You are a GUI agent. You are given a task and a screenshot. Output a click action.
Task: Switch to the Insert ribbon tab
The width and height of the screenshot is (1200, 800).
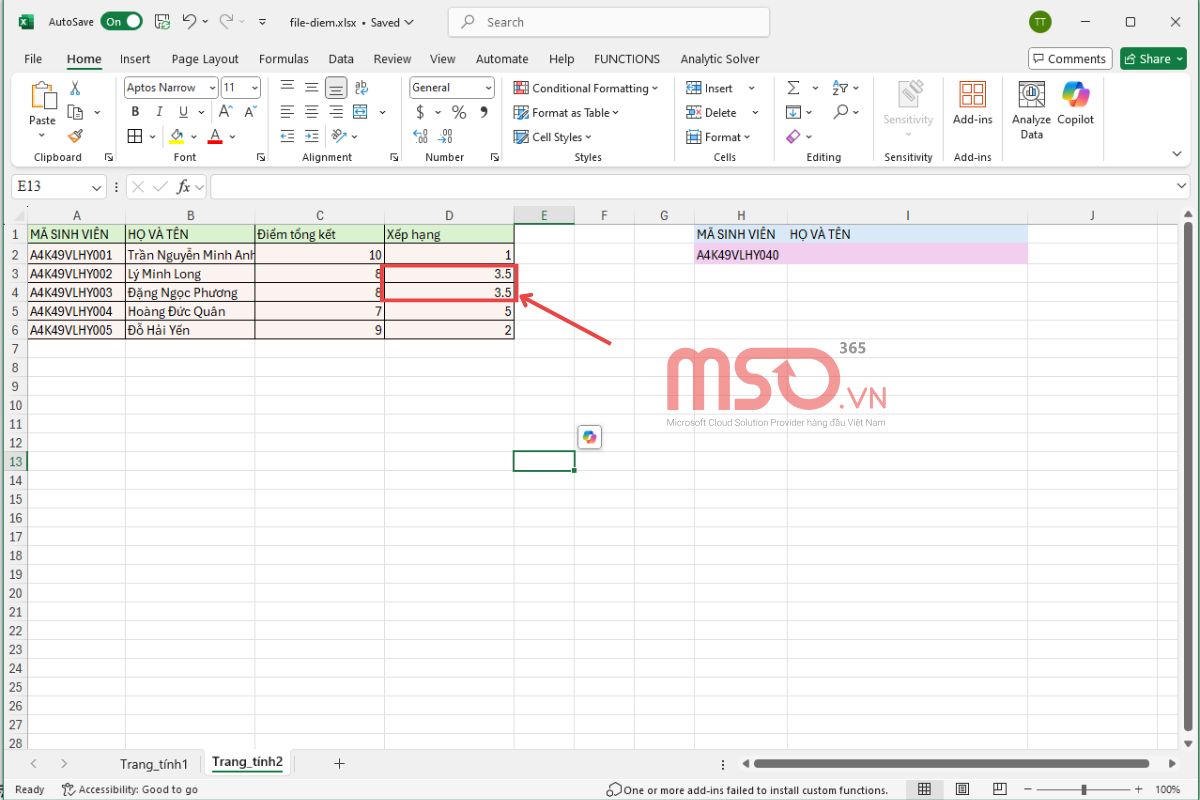pos(135,59)
